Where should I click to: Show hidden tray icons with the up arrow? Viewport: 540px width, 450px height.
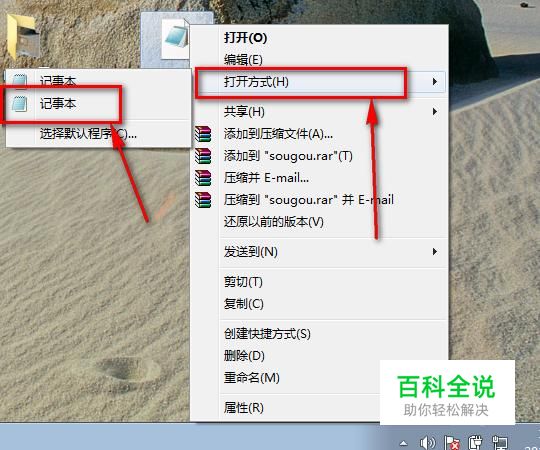pos(404,443)
